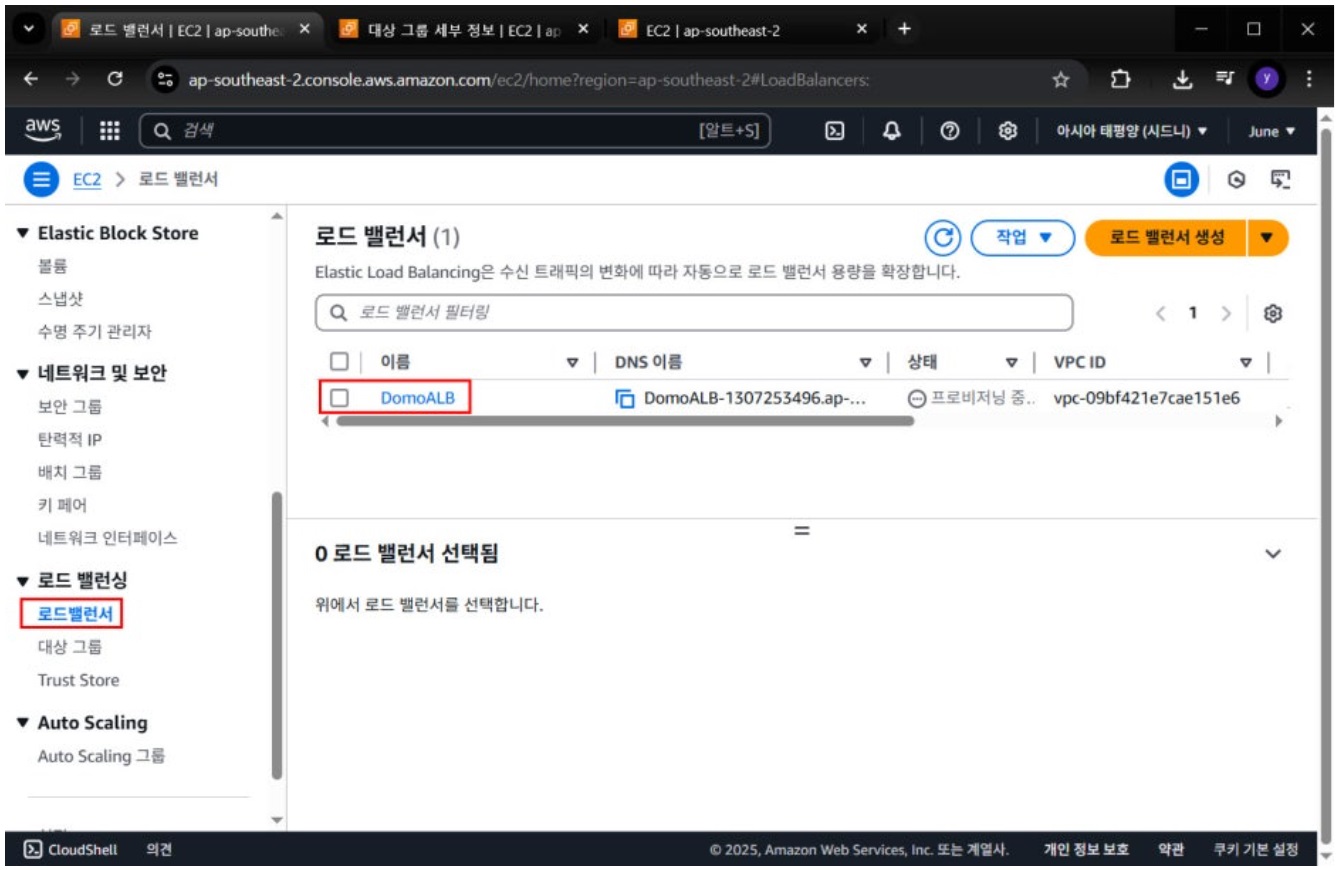
Task: Open browser downloads icon
Action: click(1182, 80)
